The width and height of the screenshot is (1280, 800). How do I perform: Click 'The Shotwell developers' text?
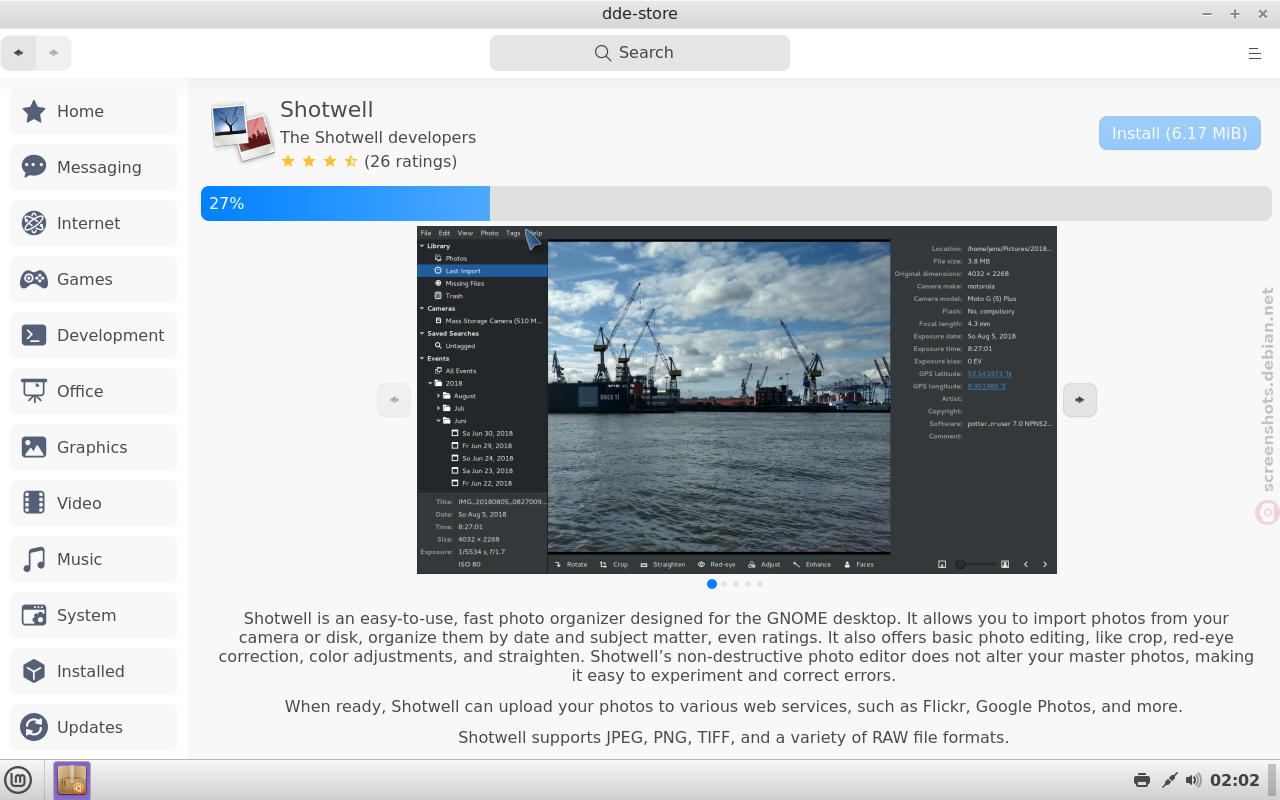pos(378,137)
